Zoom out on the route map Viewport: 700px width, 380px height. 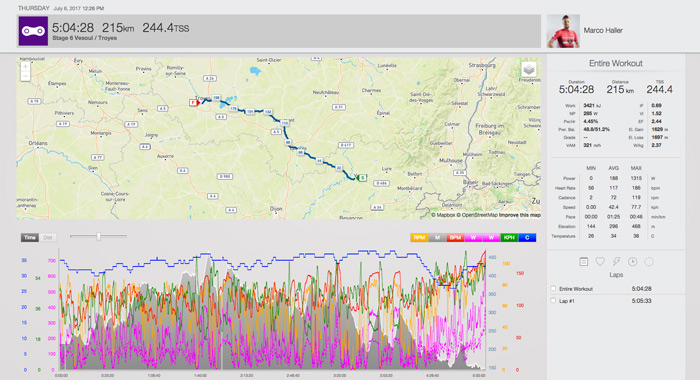coord(25,77)
